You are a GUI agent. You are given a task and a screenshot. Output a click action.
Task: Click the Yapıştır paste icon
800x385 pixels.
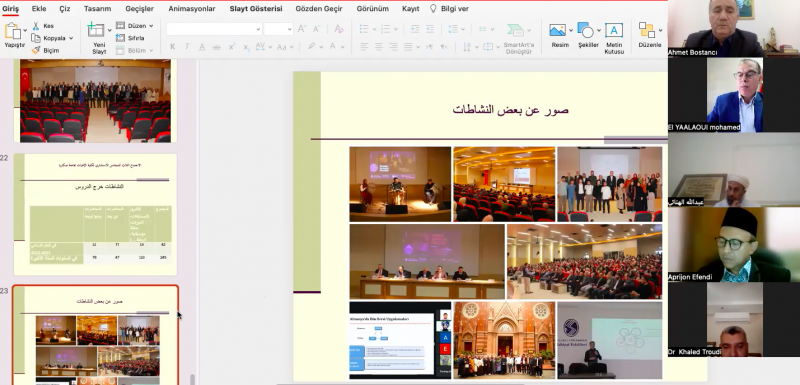pos(13,31)
